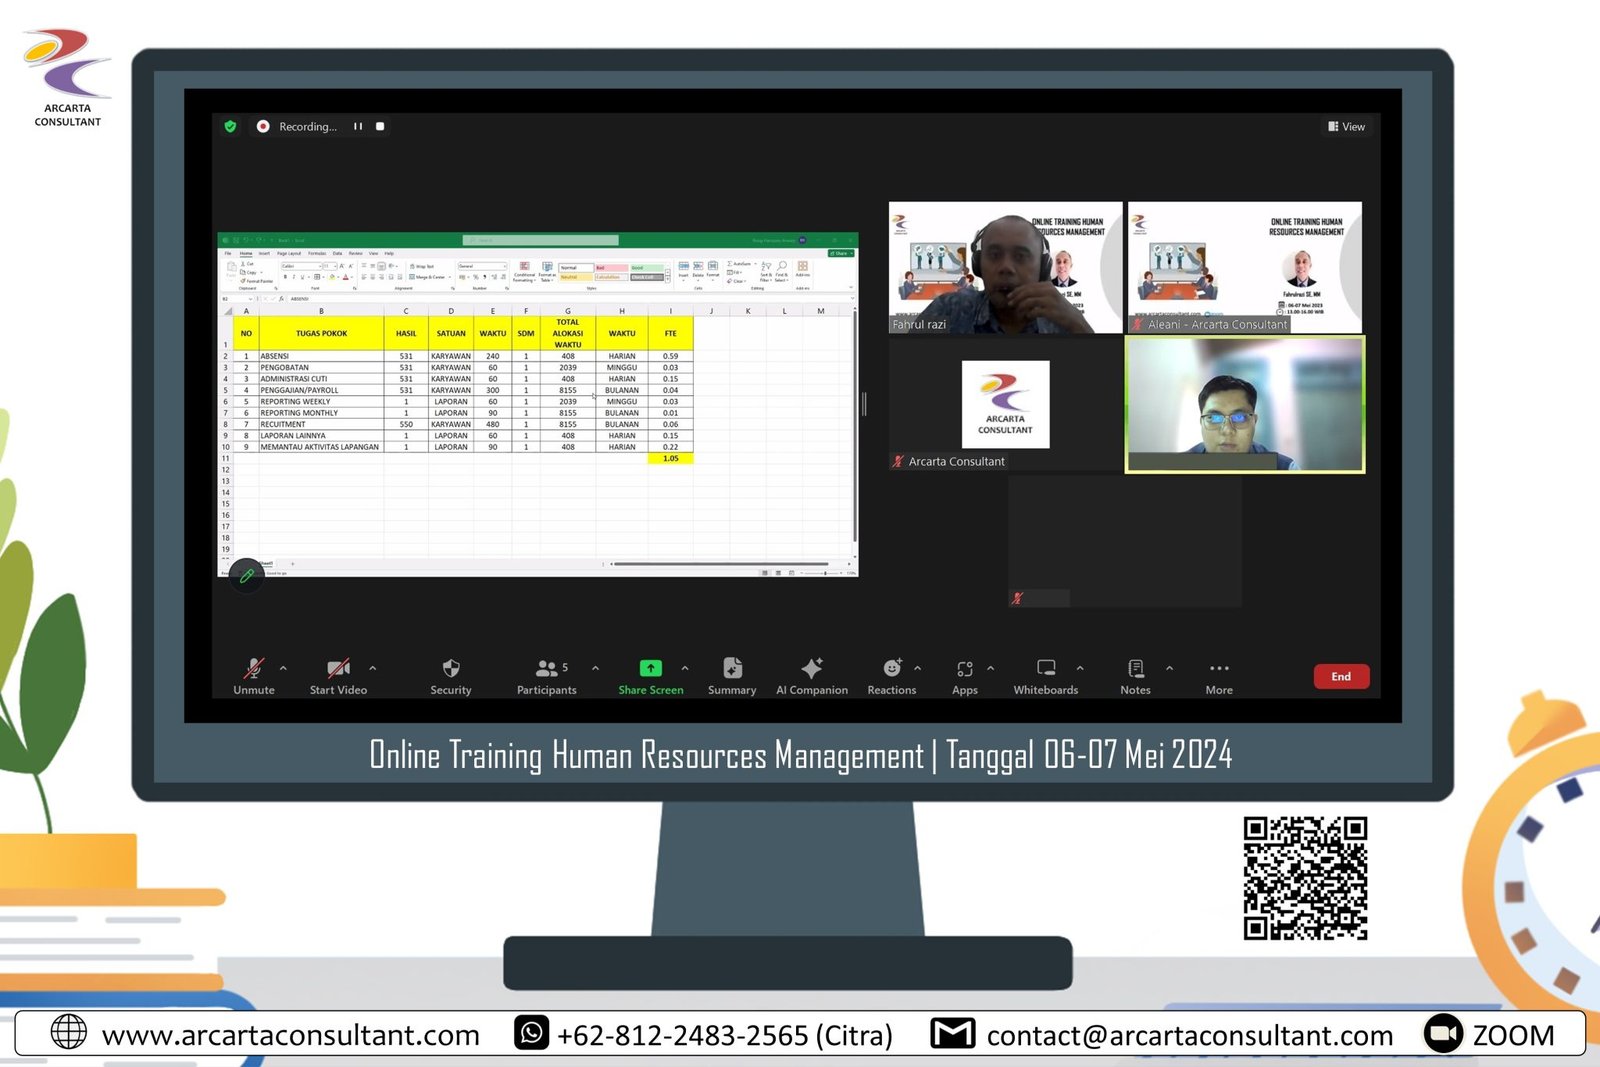Toggle Underline in Excel font group

click(x=302, y=277)
